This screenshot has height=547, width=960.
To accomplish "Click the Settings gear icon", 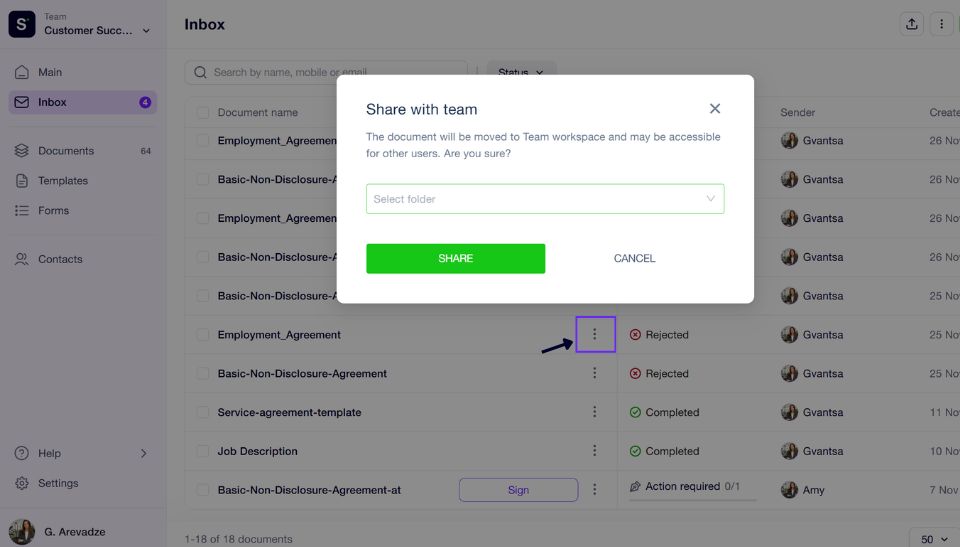I will pyautogui.click(x=22, y=483).
